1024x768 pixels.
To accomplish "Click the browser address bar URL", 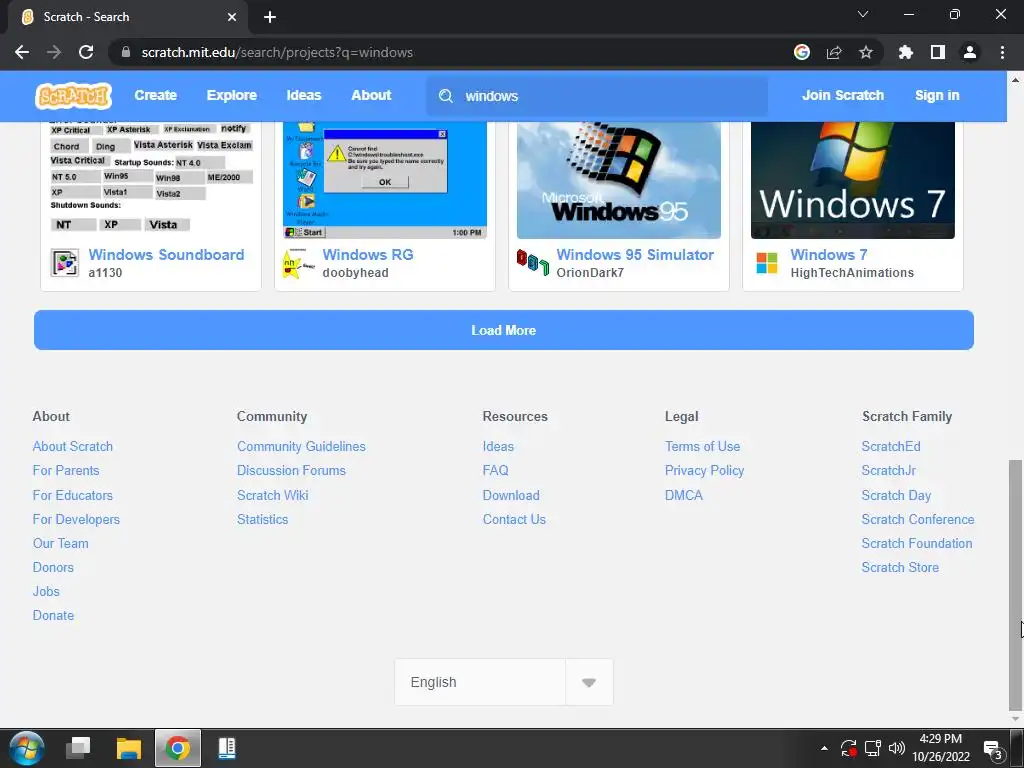I will [x=277, y=52].
